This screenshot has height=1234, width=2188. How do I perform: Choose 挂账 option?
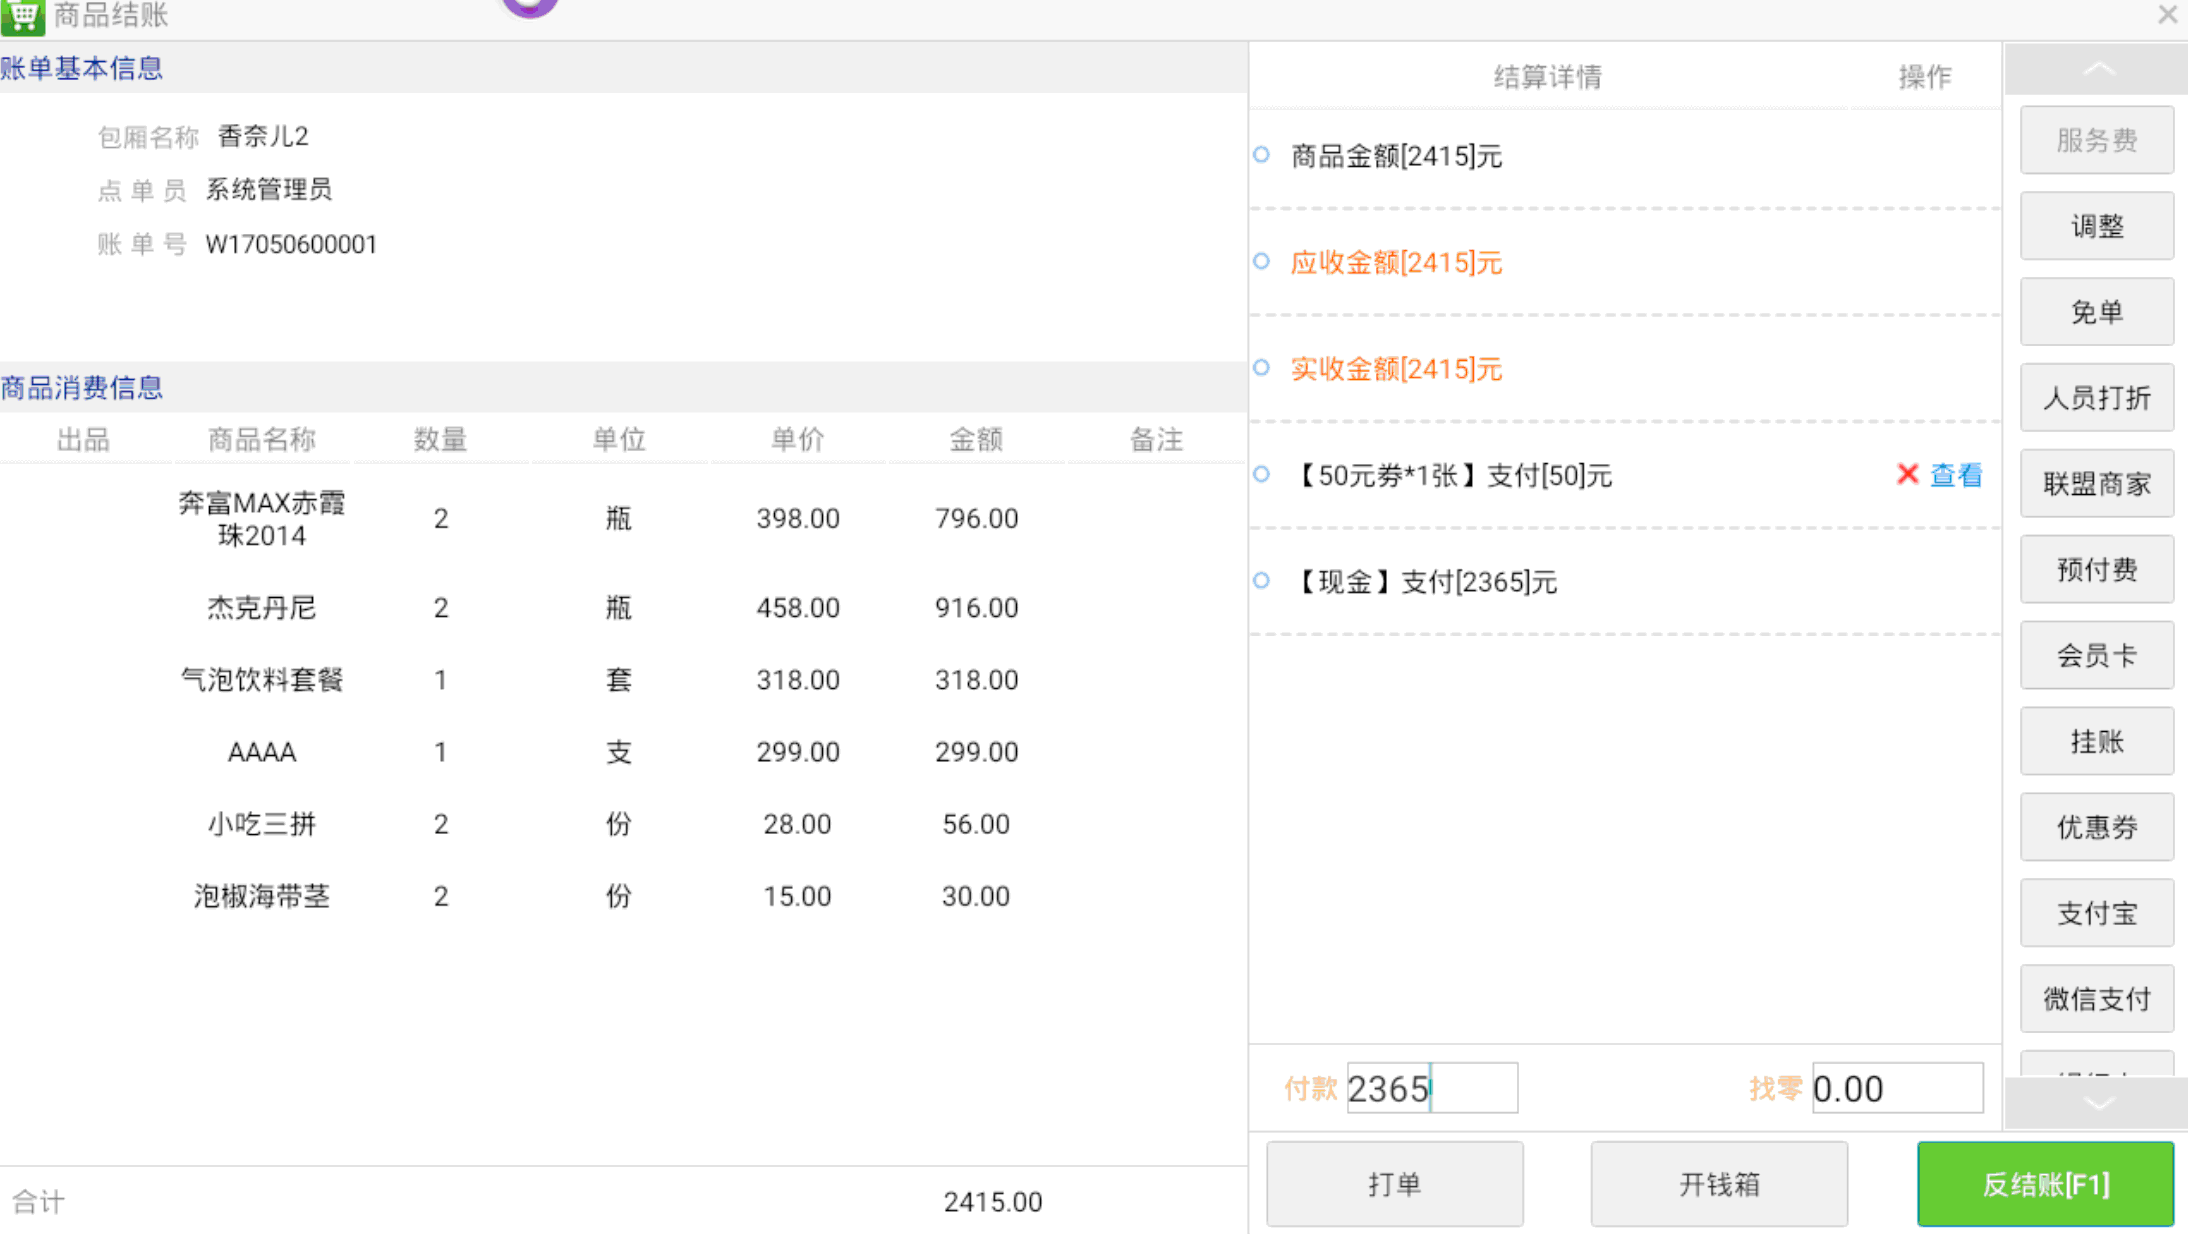click(x=2097, y=742)
